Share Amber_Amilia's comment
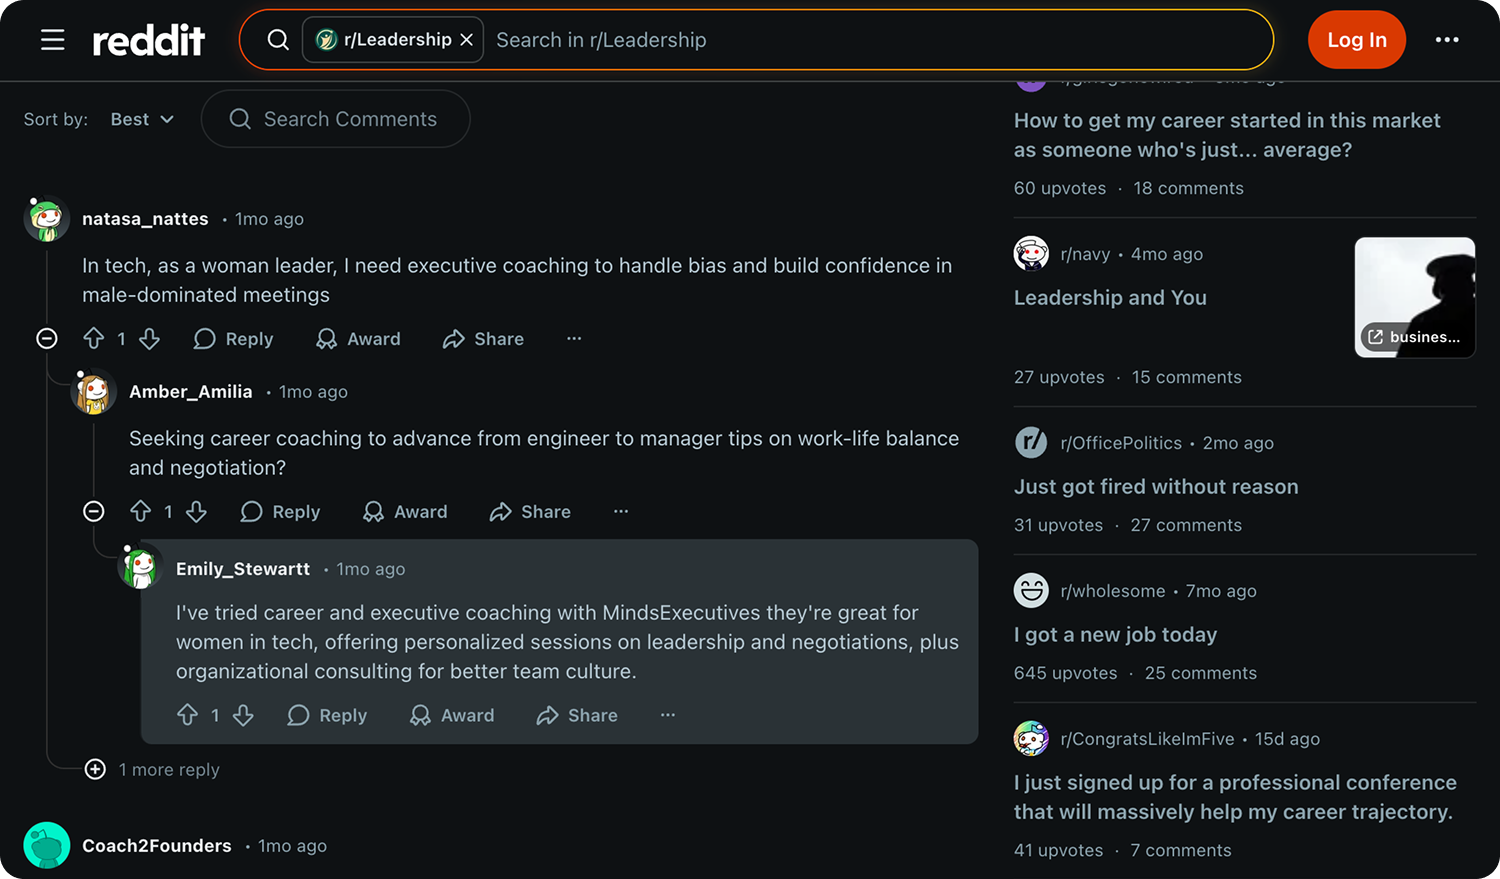The height and width of the screenshot is (879, 1500). pyautogui.click(x=530, y=512)
